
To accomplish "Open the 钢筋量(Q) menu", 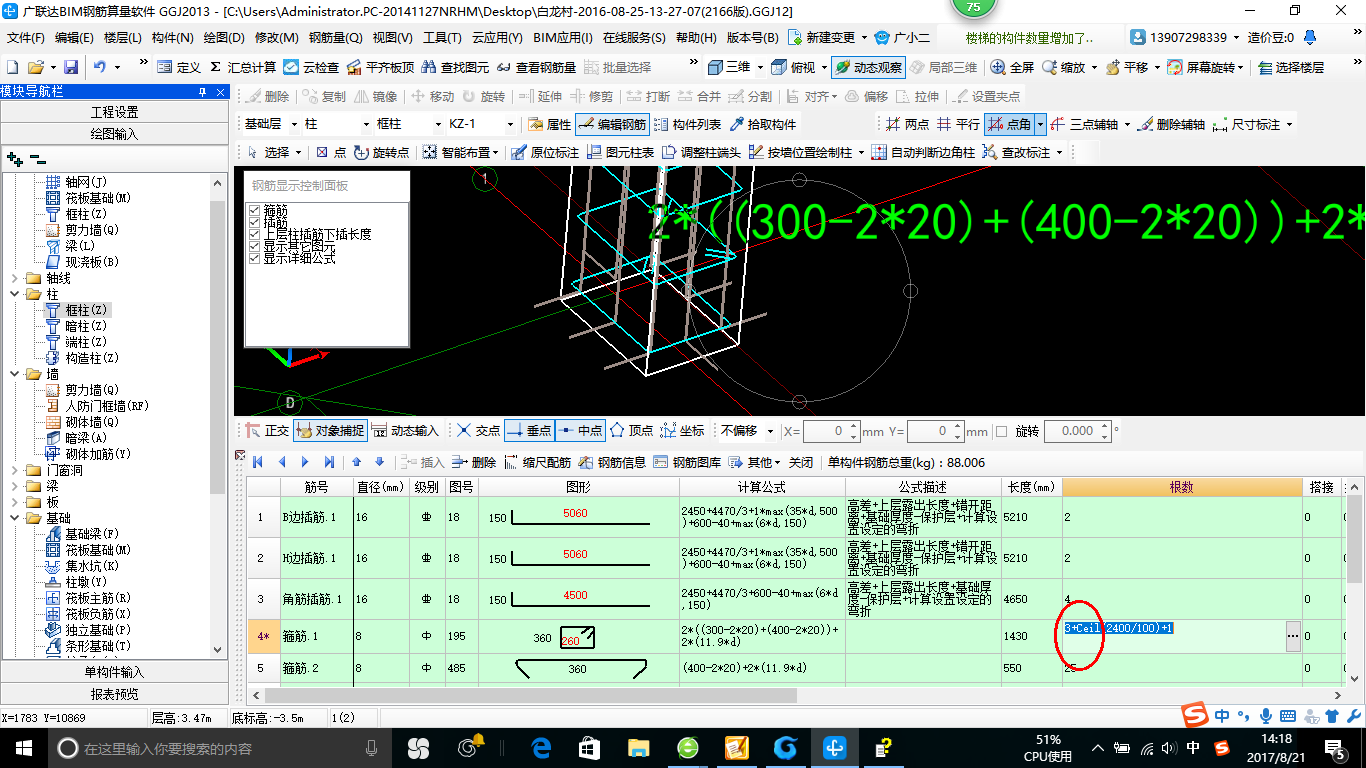I will click(x=335, y=38).
